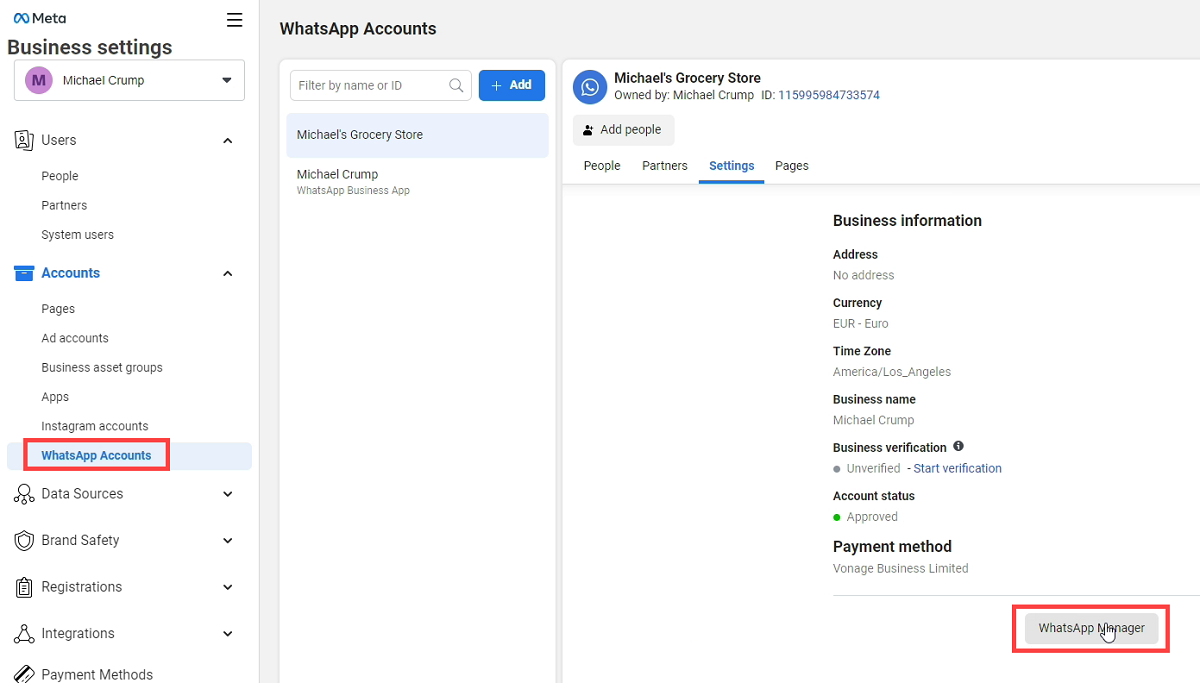
Task: Click the Data Sources icon
Action: pyautogui.click(x=24, y=494)
